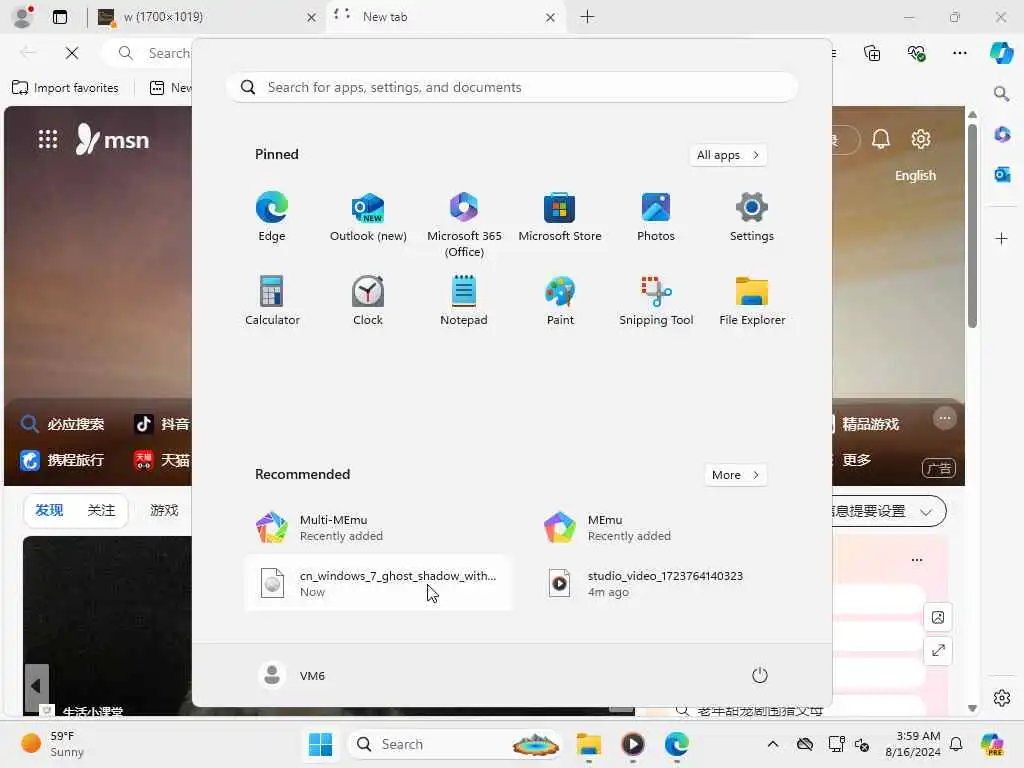Select the 发现 feed tab

(x=49, y=510)
